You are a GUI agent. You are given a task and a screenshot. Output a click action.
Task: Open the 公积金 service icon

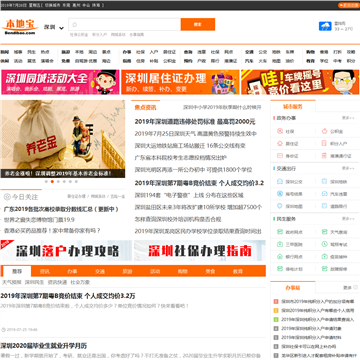tap(325, 131)
